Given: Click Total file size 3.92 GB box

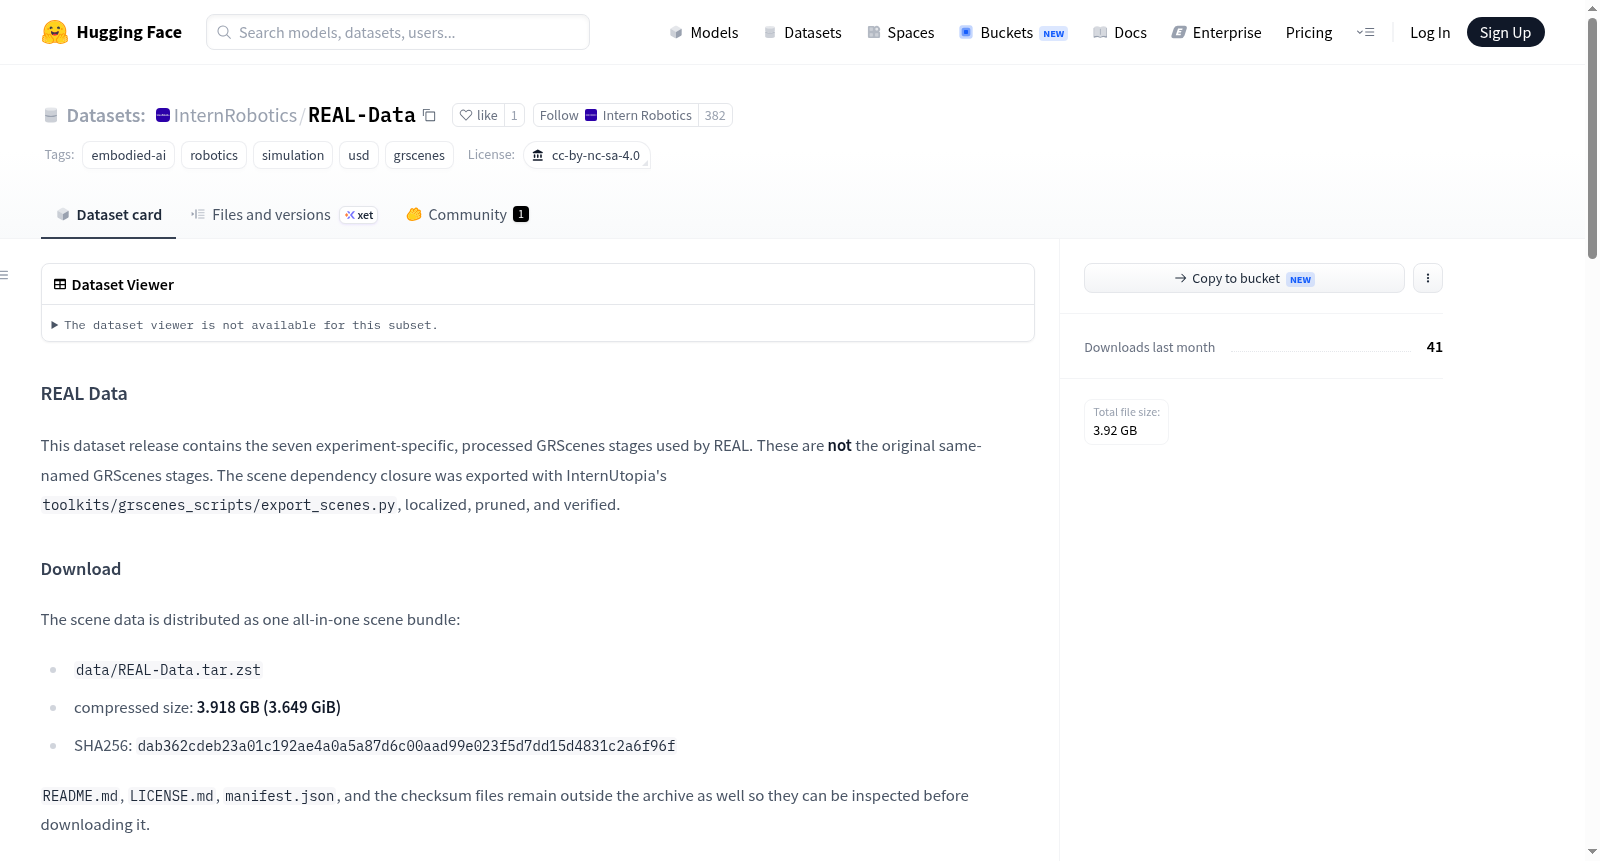Looking at the screenshot, I should 1126,422.
